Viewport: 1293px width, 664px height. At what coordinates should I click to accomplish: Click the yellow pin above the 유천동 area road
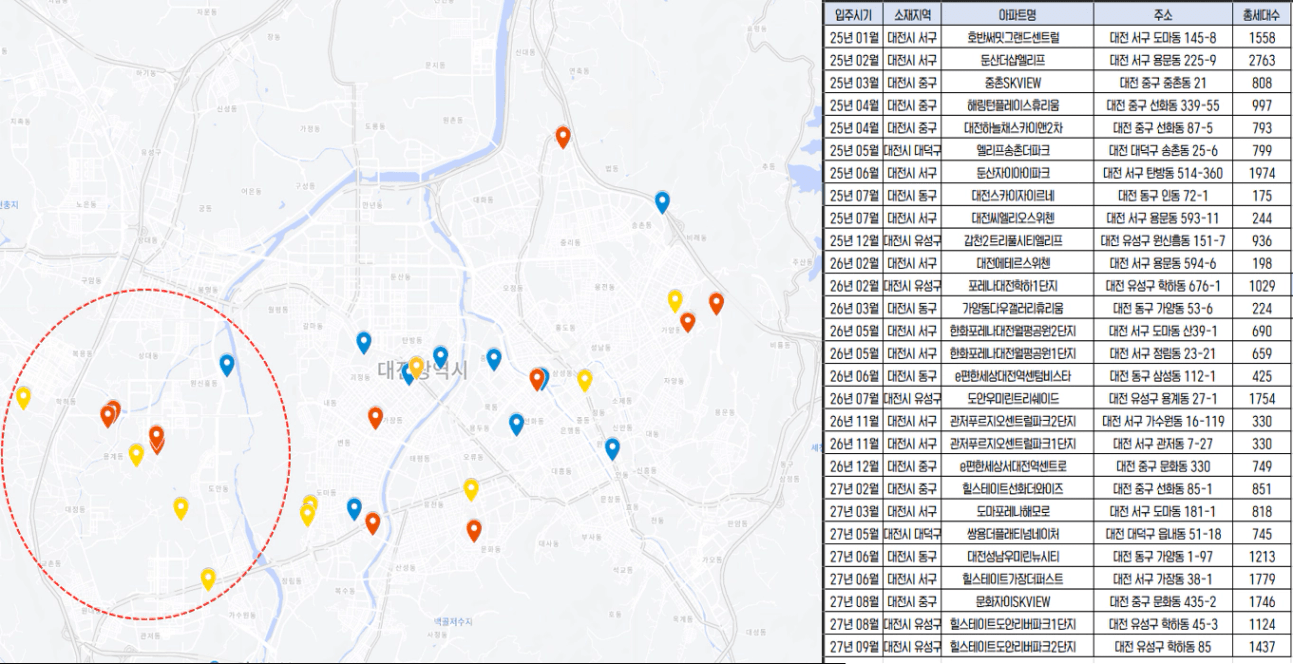[471, 489]
